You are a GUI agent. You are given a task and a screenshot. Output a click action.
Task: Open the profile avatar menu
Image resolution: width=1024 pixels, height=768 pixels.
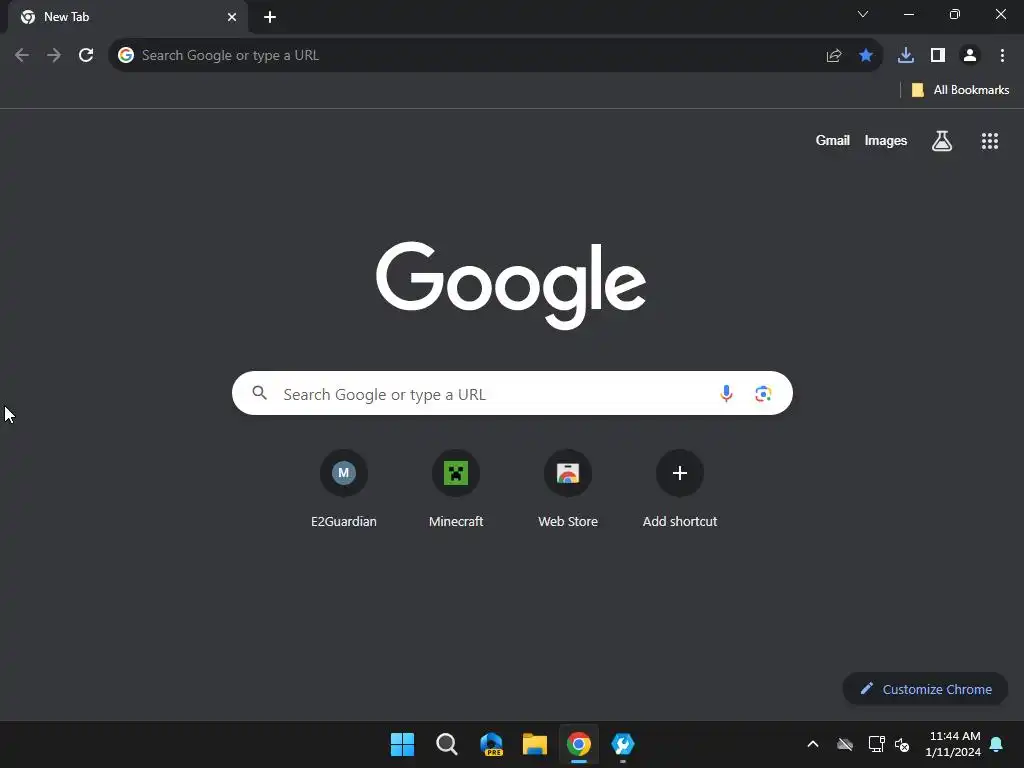[x=970, y=56]
